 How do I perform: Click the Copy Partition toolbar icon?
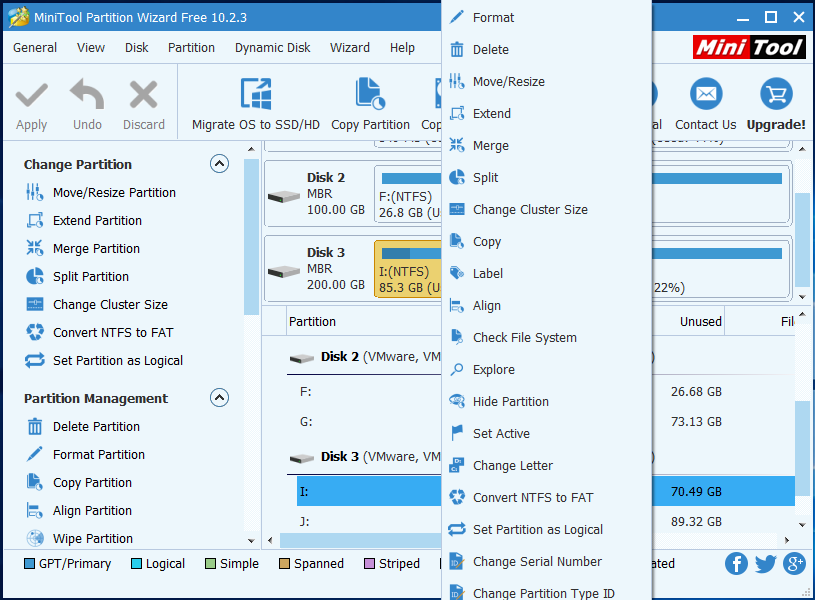(370, 94)
